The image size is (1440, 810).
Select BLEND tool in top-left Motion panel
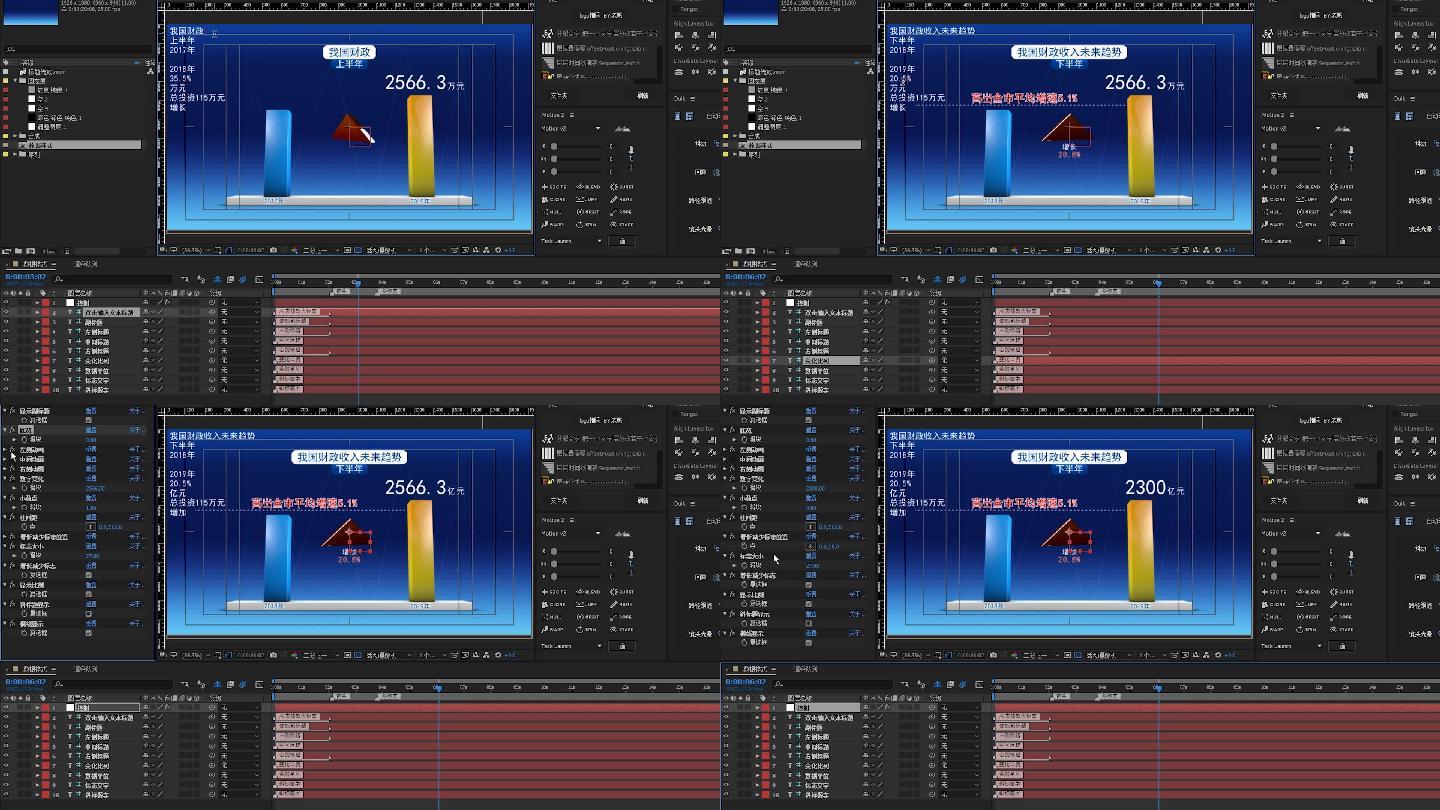[588, 187]
